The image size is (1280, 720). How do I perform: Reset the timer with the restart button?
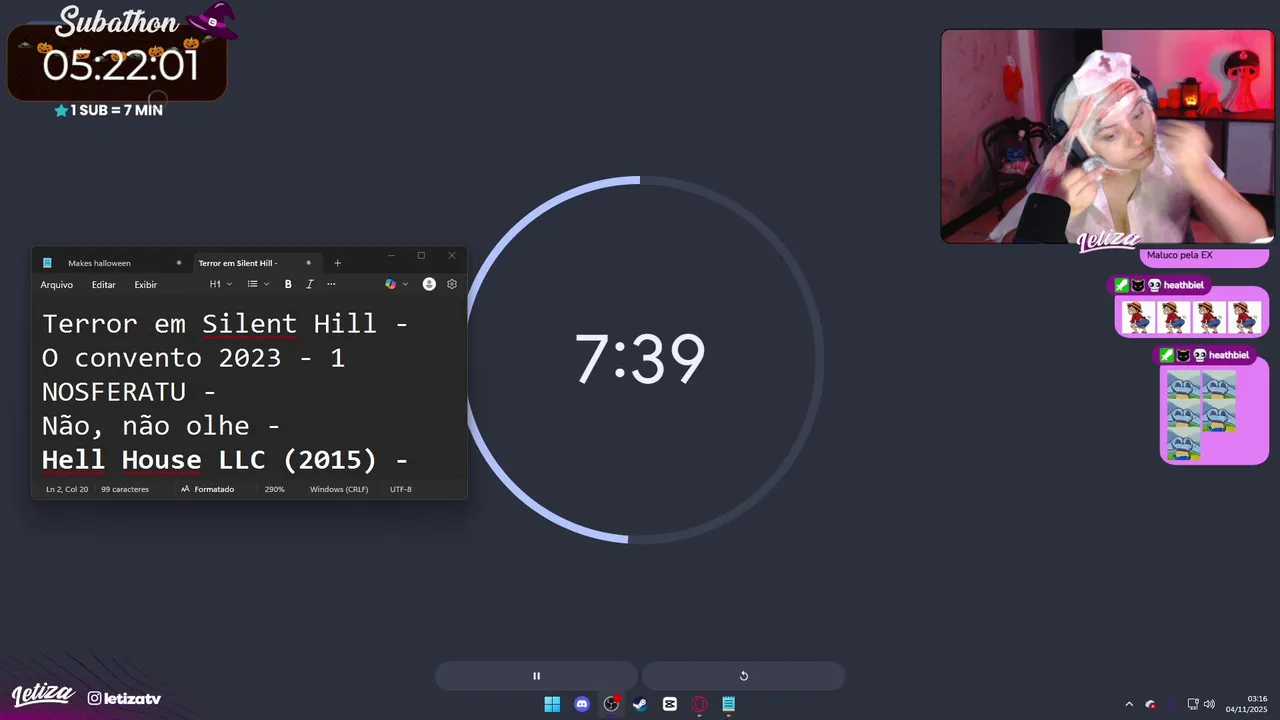pos(743,676)
